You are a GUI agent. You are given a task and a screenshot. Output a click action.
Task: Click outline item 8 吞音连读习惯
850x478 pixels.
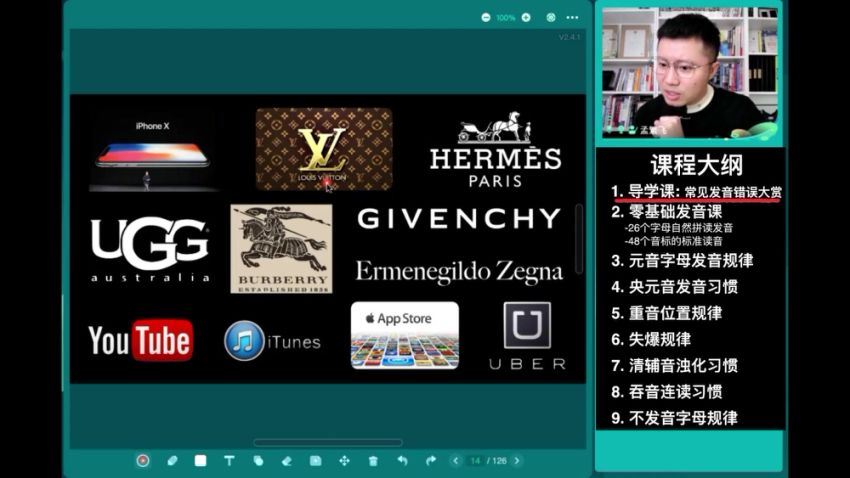click(x=667, y=392)
